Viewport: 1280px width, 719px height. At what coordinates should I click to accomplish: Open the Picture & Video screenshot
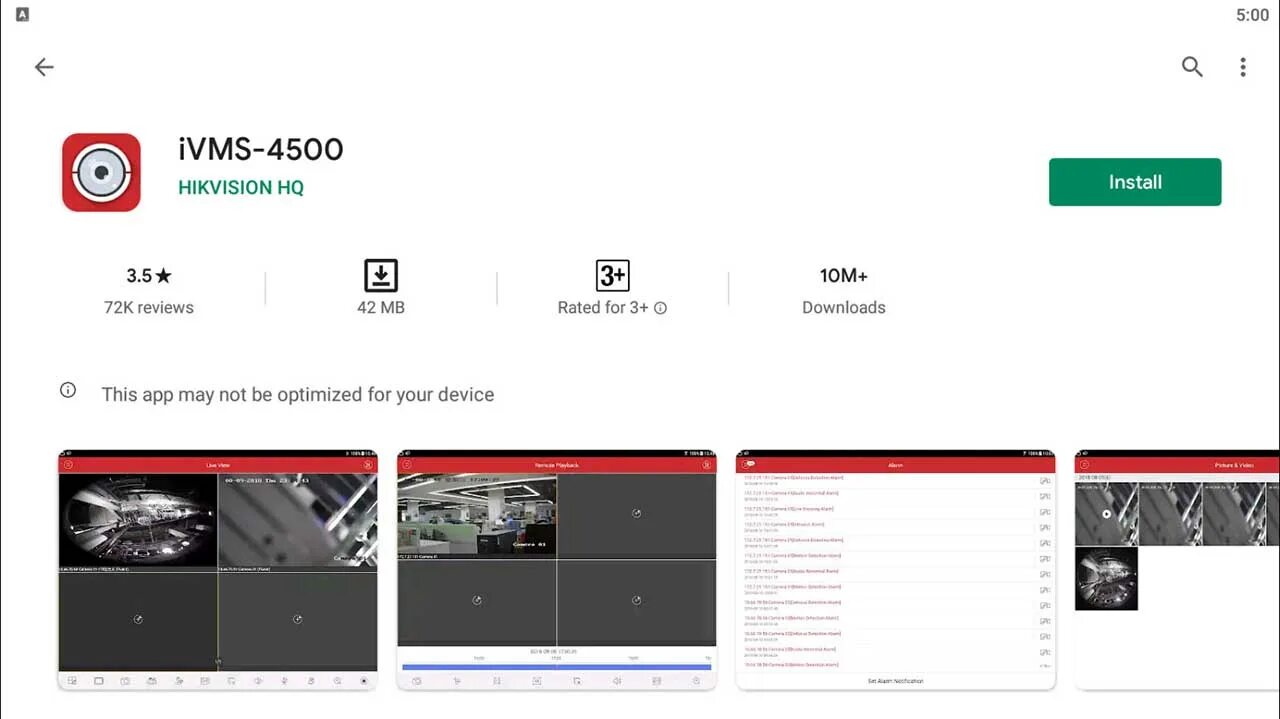1177,570
